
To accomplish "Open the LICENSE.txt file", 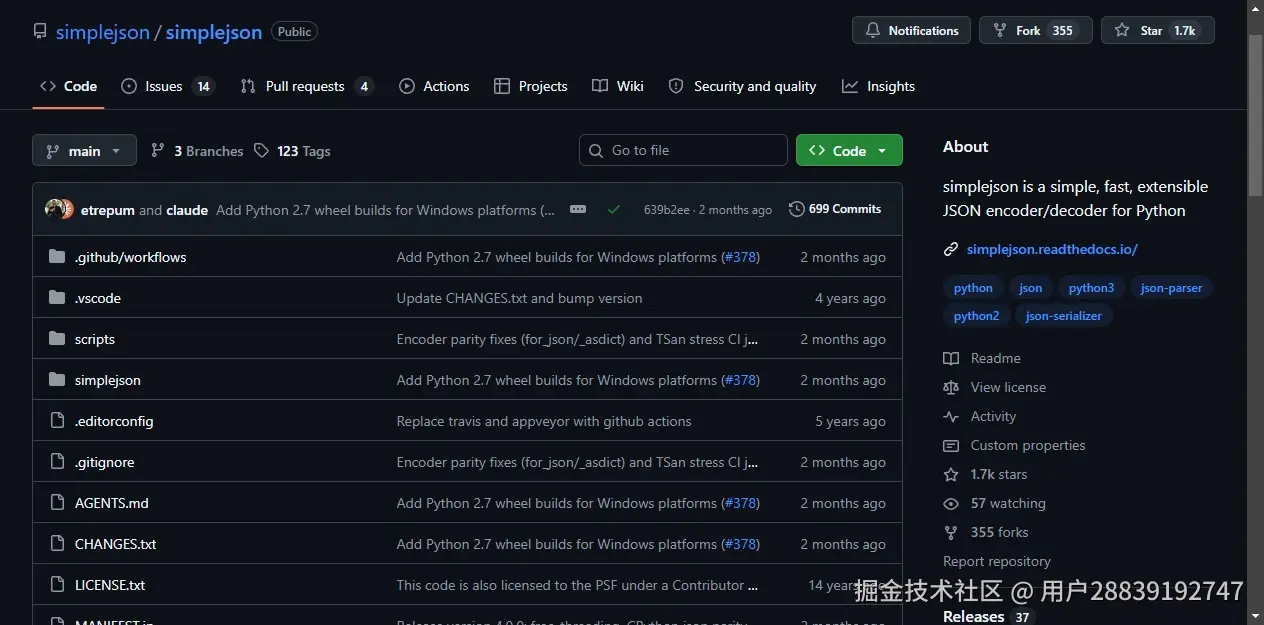I will coord(110,585).
